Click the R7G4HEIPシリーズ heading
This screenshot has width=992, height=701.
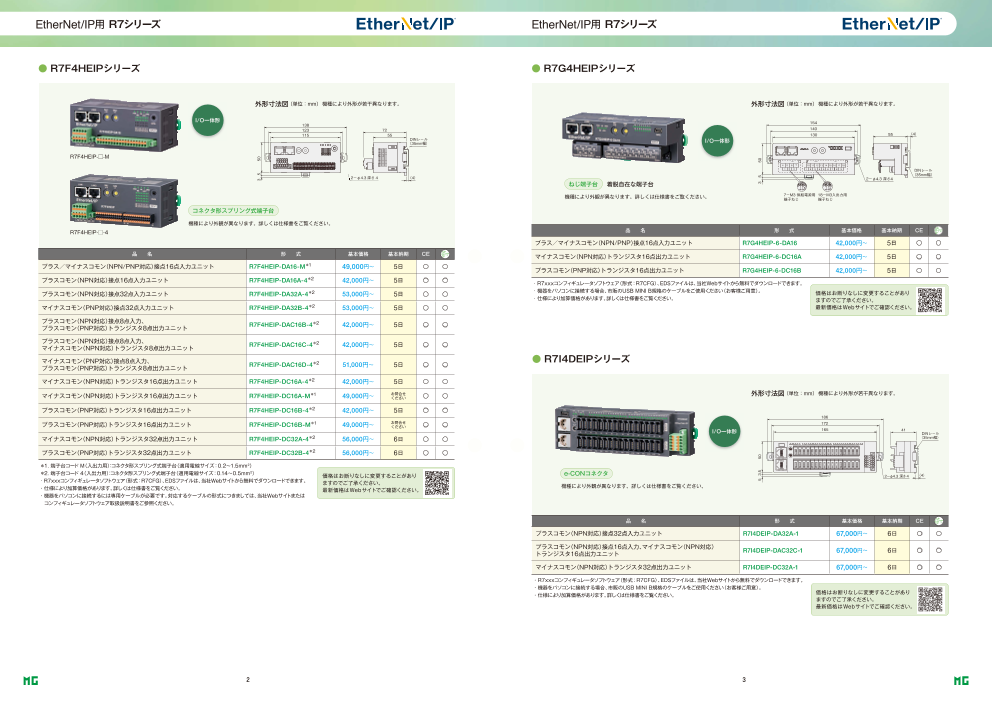point(589,68)
